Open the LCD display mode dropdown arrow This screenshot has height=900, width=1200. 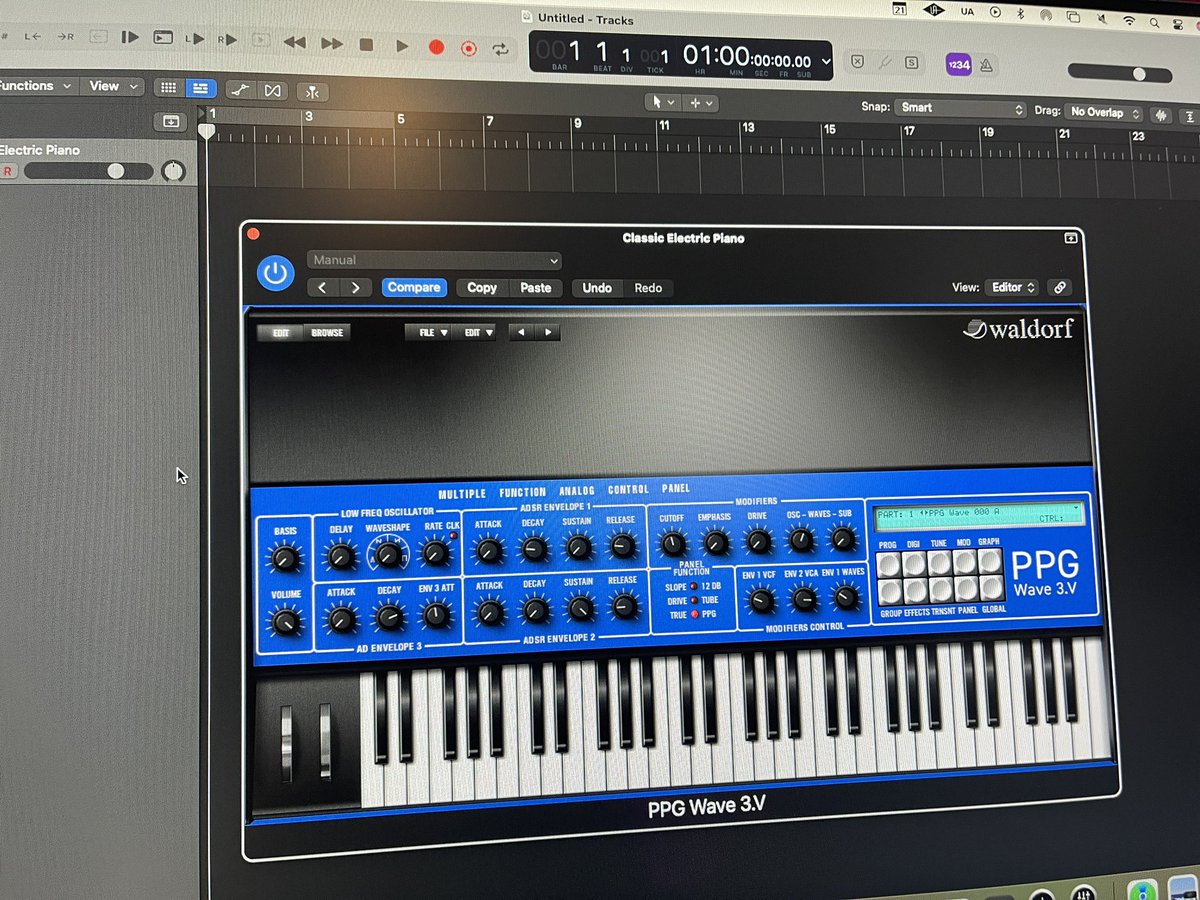coord(824,61)
